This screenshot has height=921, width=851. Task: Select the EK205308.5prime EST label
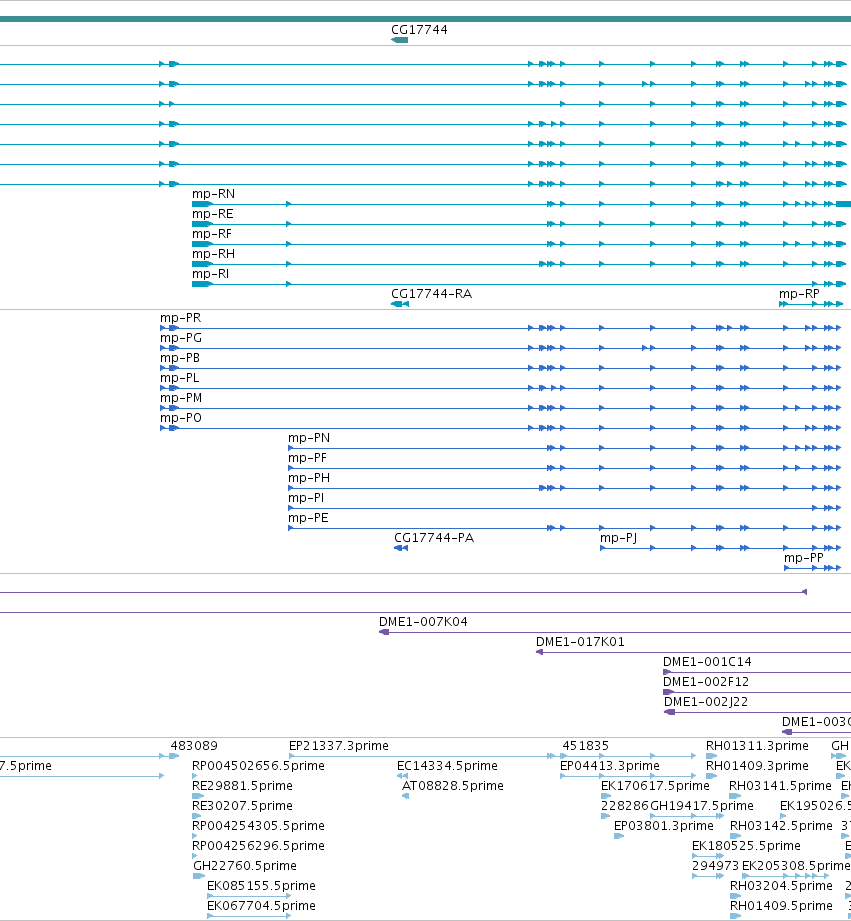point(796,865)
